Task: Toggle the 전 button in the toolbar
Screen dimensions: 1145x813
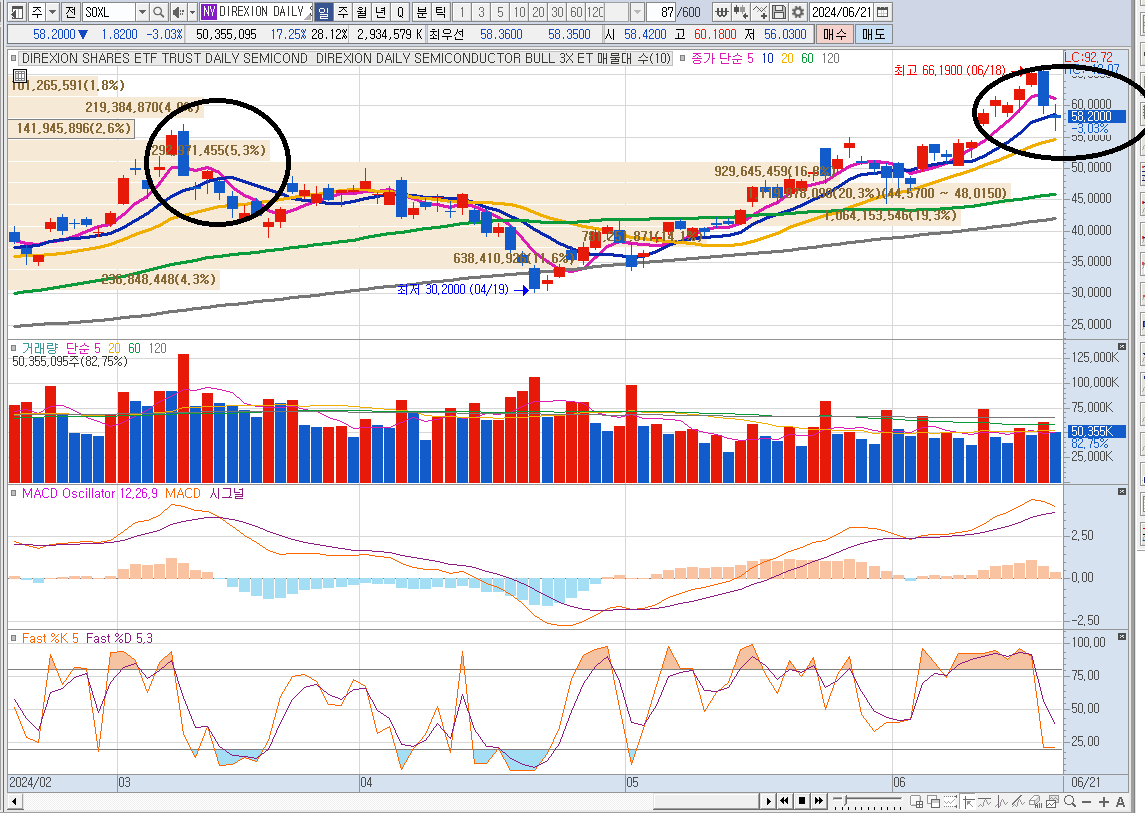Action: tap(69, 12)
